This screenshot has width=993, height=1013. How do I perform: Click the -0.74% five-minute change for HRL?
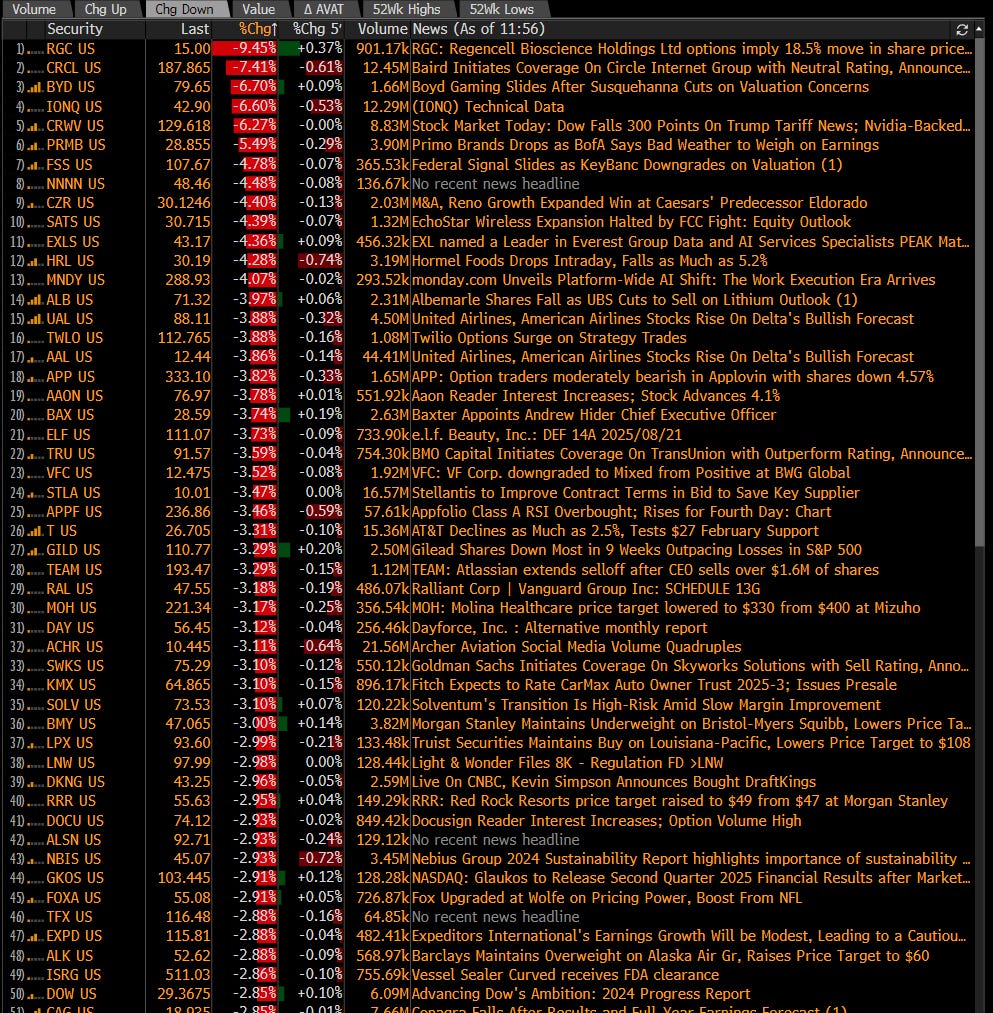click(320, 261)
